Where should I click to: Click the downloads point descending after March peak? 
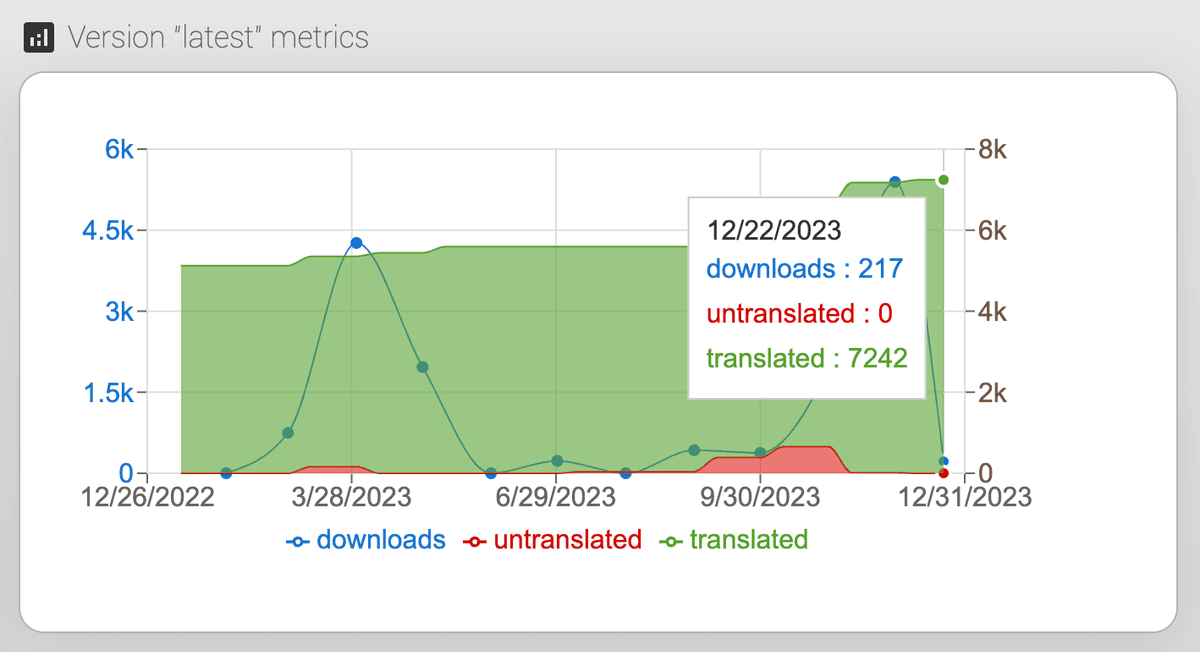coord(422,367)
